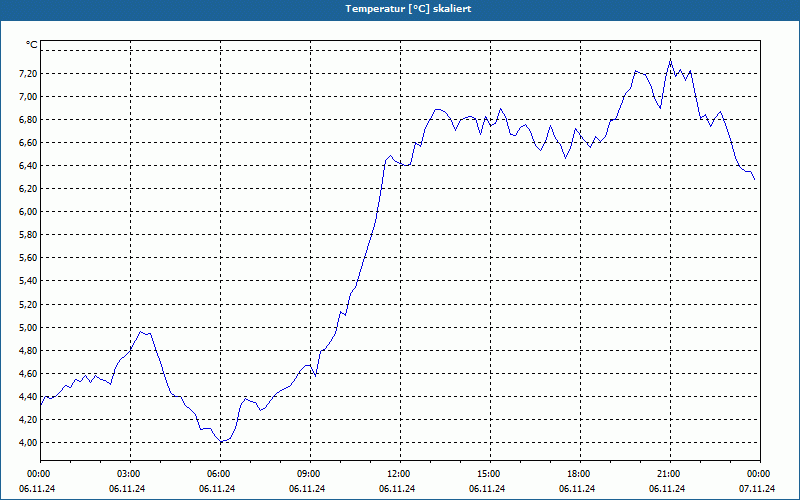Click the 7,00 y-axis value

[28, 96]
